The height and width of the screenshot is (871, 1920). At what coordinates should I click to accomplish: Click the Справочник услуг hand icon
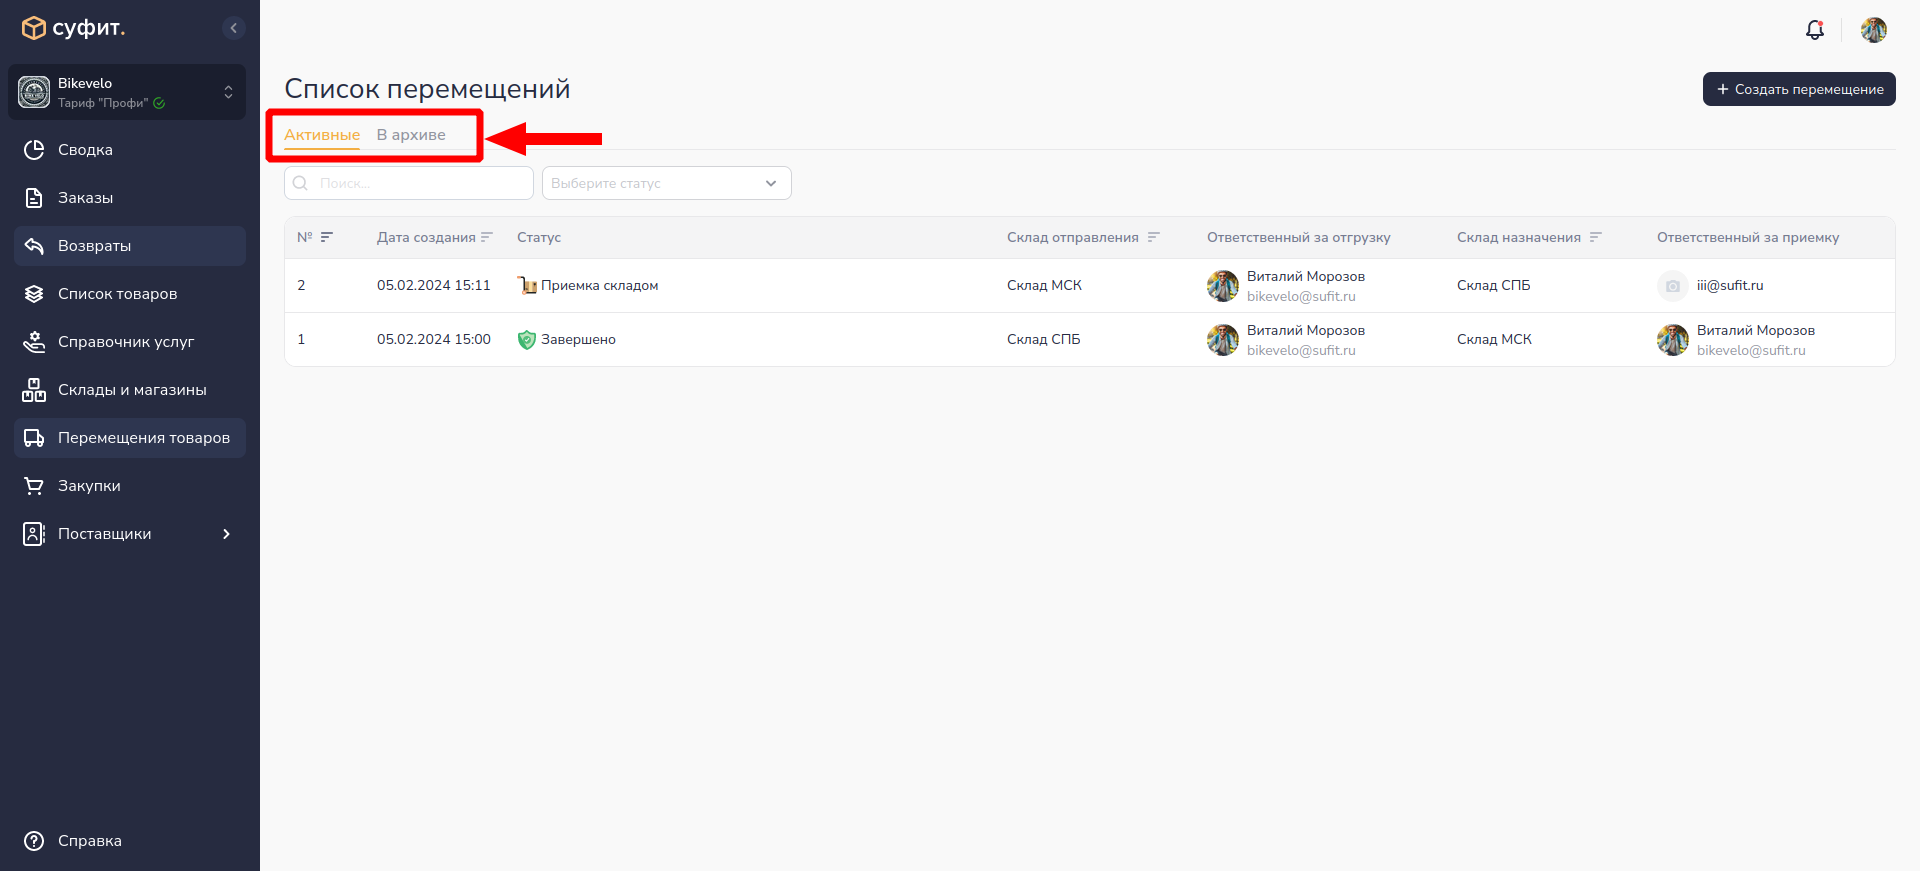point(34,342)
